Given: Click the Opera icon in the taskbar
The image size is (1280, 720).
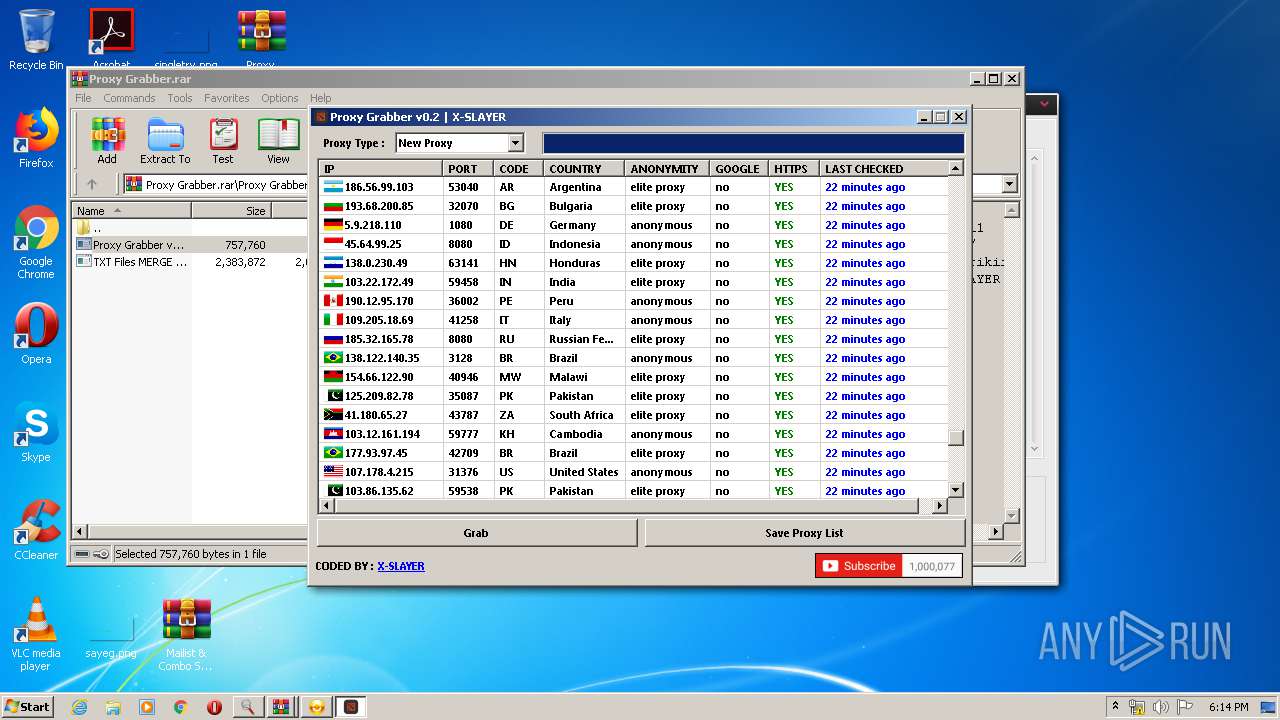Looking at the screenshot, I should (x=214, y=707).
